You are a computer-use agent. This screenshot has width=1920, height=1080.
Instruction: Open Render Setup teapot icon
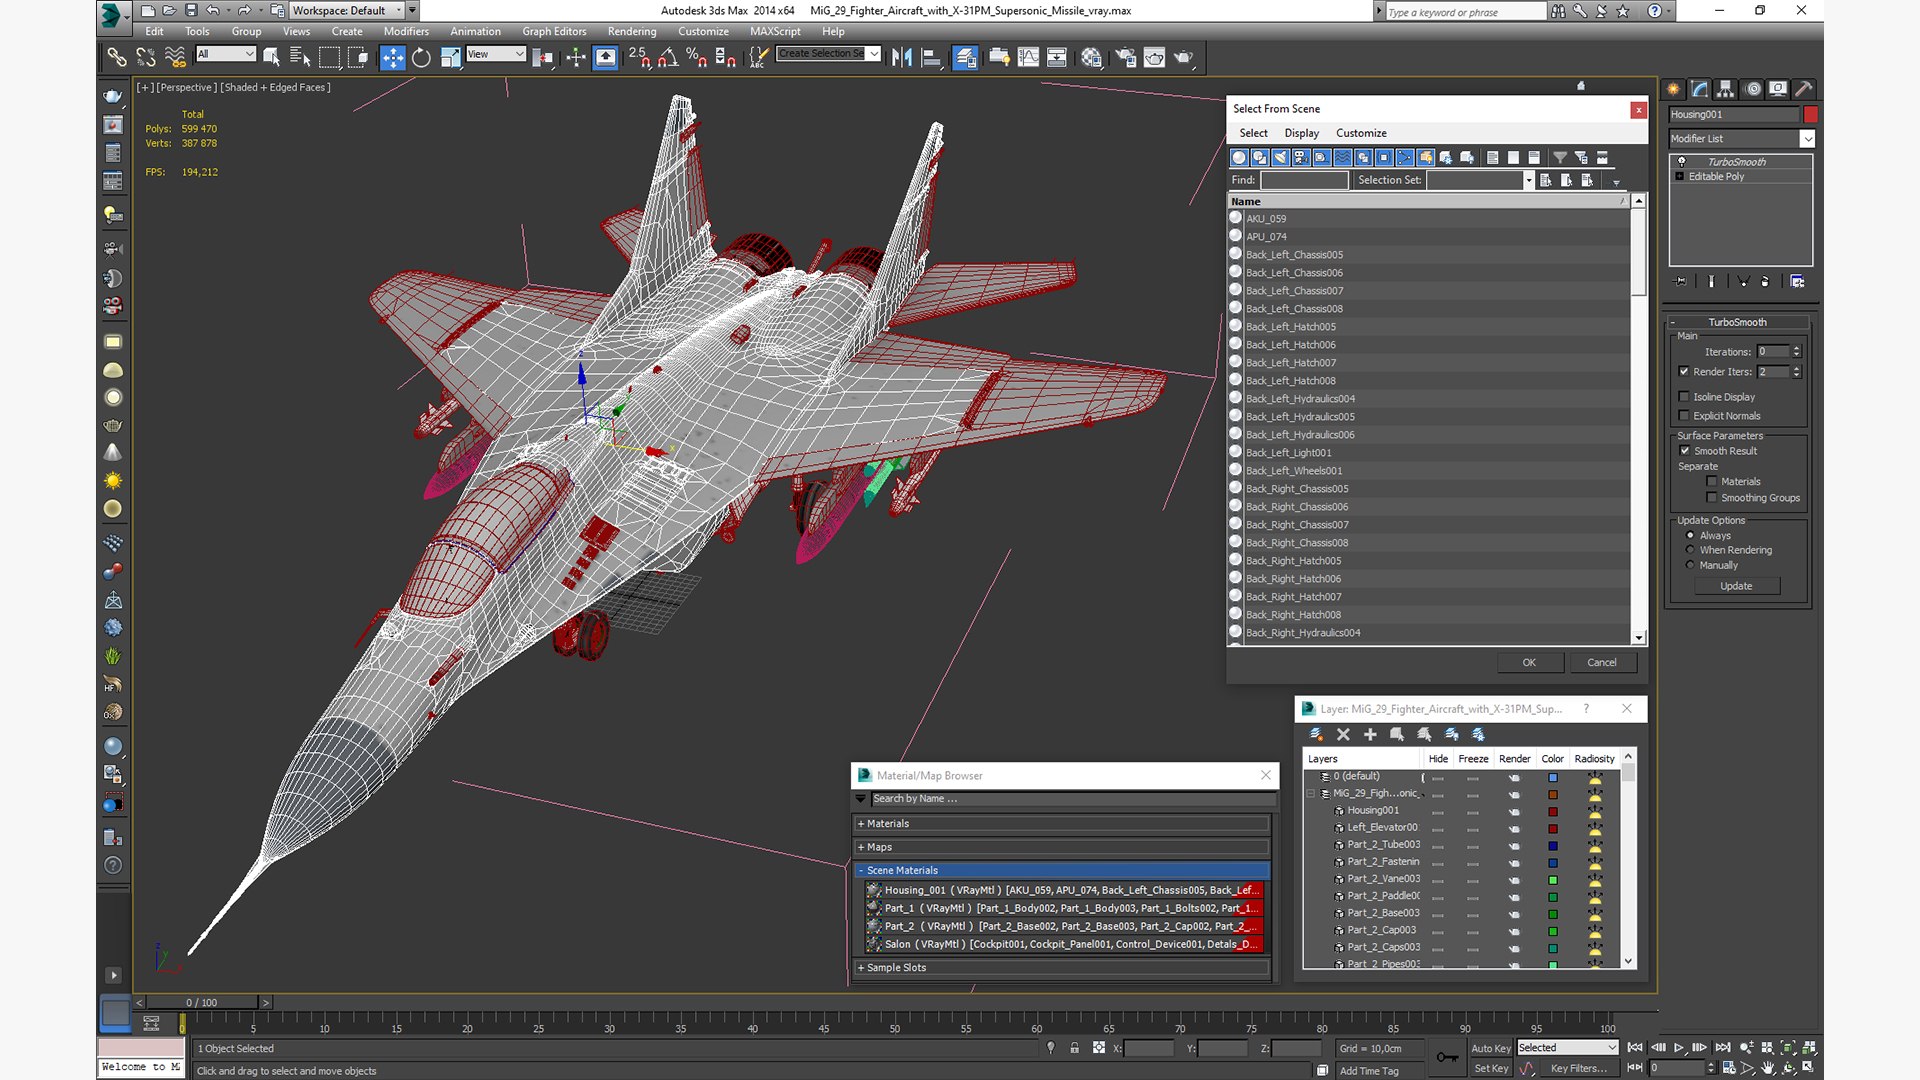click(x=1126, y=57)
